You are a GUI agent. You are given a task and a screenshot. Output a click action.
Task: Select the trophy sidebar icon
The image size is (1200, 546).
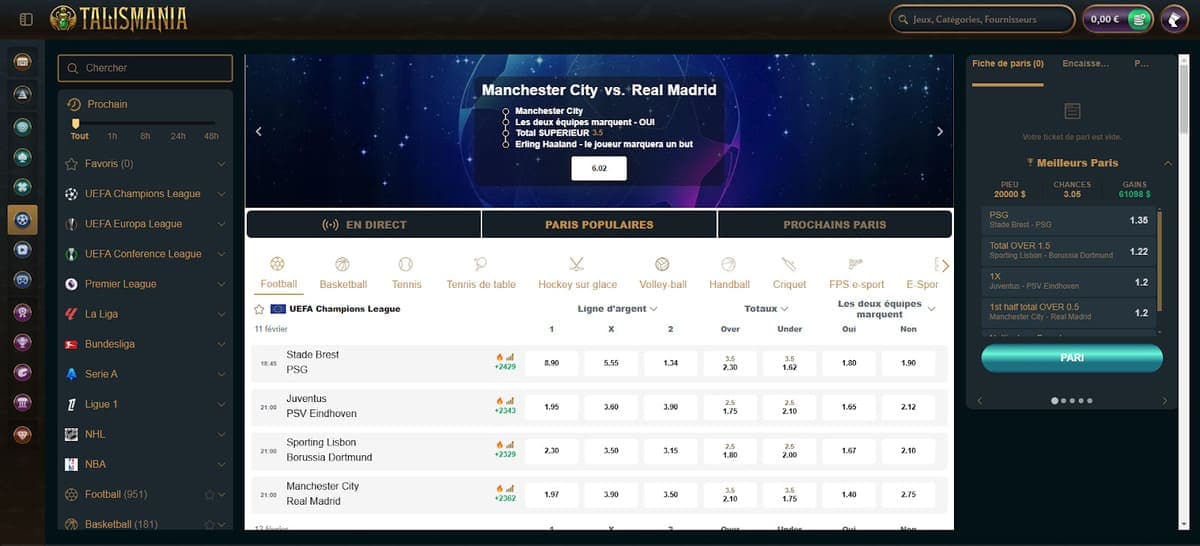point(22,342)
